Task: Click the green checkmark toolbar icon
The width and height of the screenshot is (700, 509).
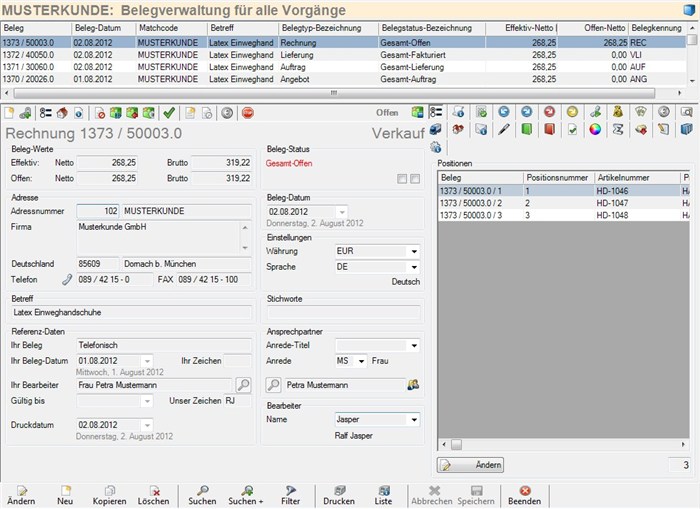Action: [x=169, y=113]
